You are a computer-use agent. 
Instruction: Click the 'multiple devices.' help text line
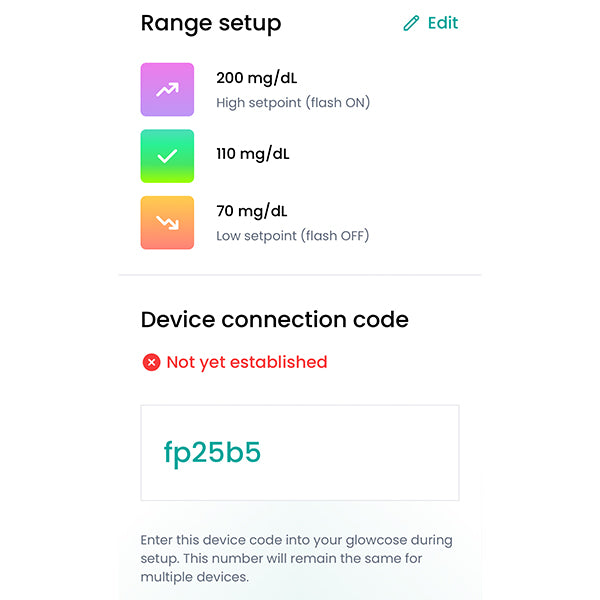(x=194, y=577)
